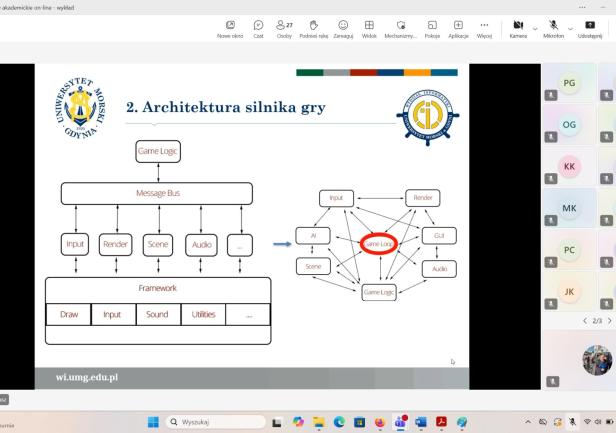Screen dimensions: 616x433
Task: Change layout using Widok button
Action: tap(369, 28)
